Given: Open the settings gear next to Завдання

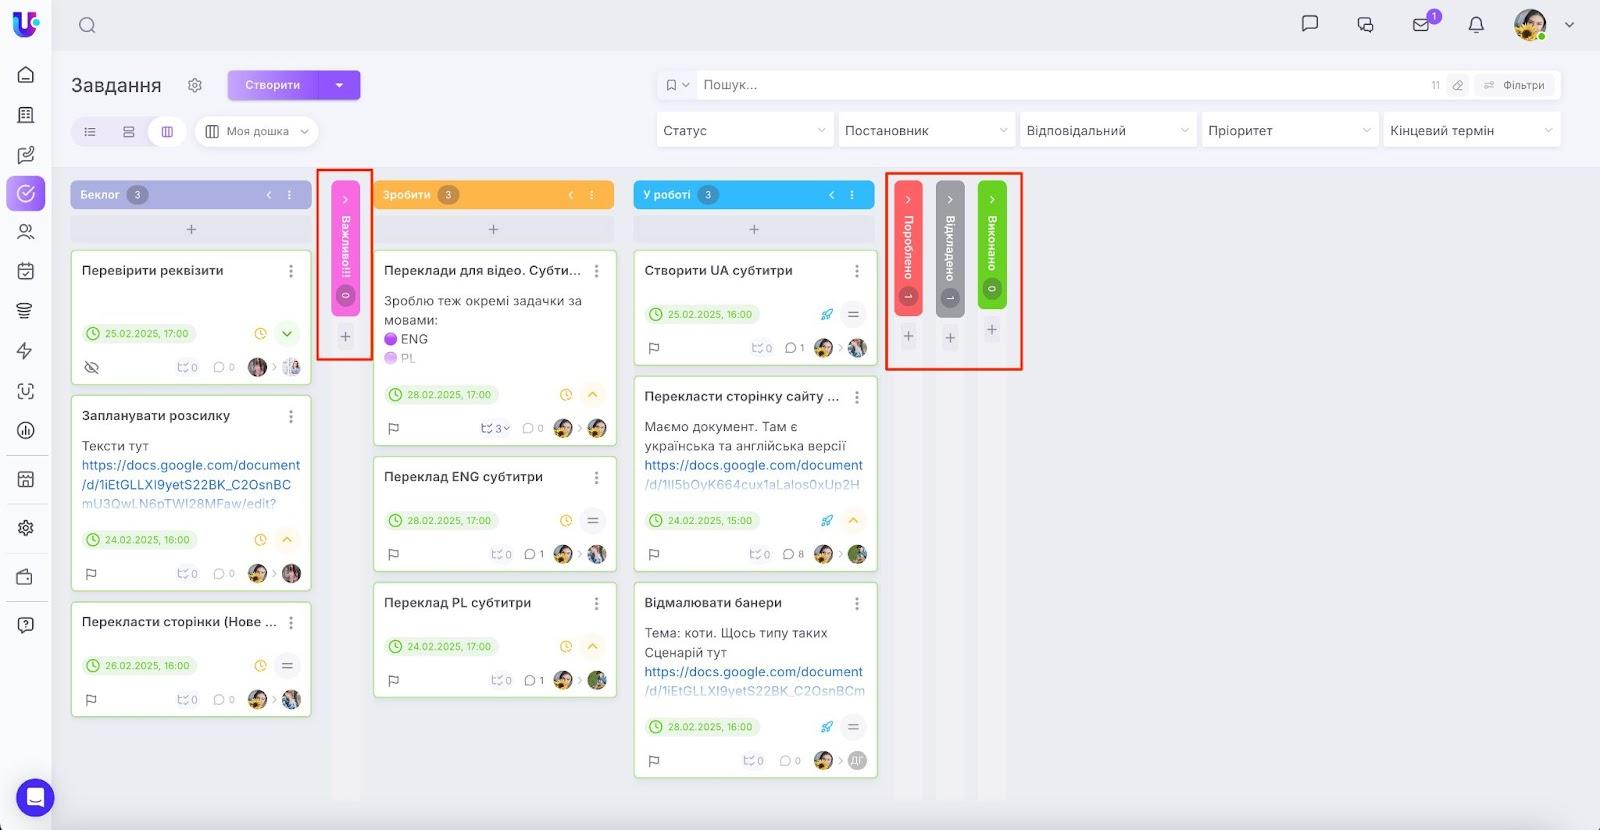Looking at the screenshot, I should click(195, 85).
